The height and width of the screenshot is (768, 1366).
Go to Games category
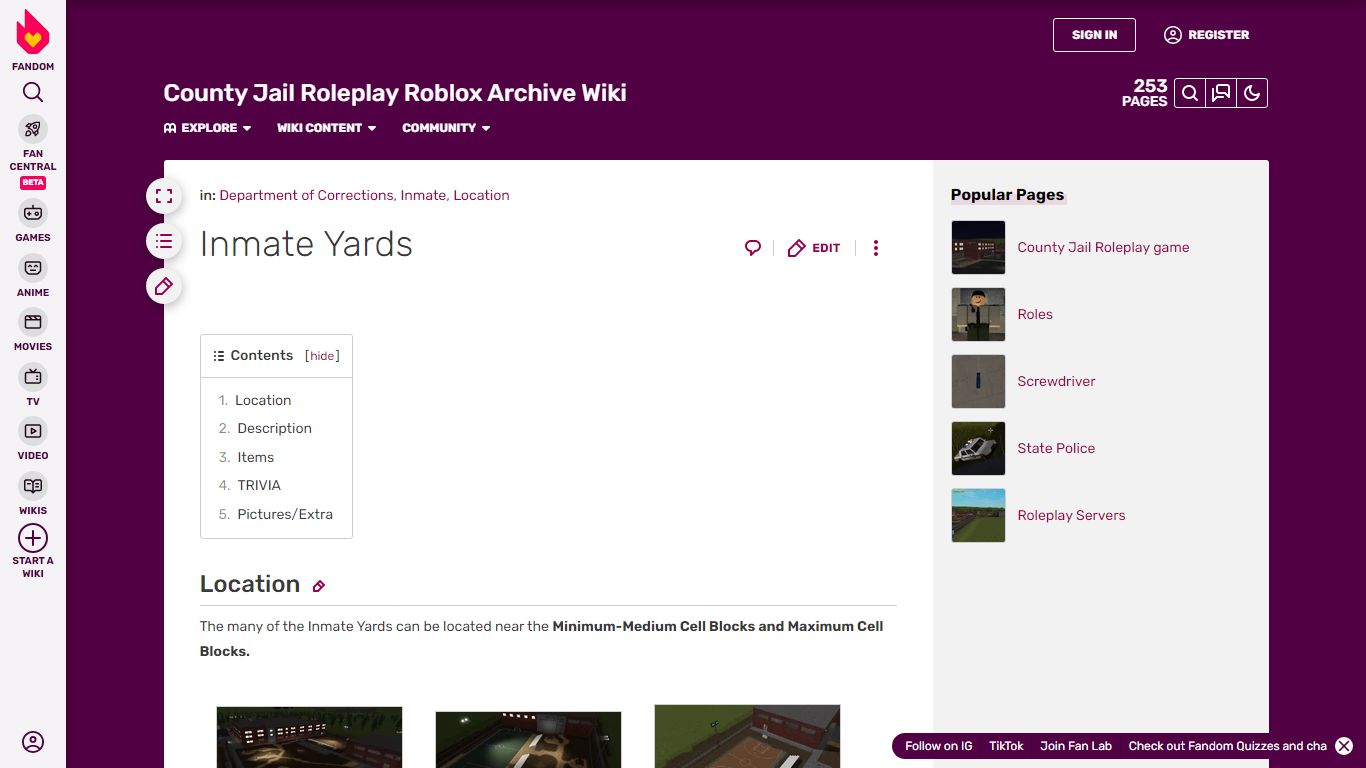click(x=33, y=221)
